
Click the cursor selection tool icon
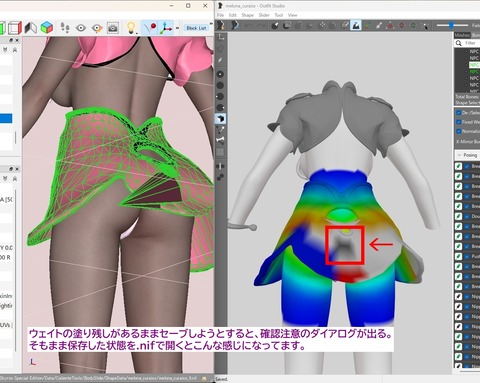click(425, 26)
